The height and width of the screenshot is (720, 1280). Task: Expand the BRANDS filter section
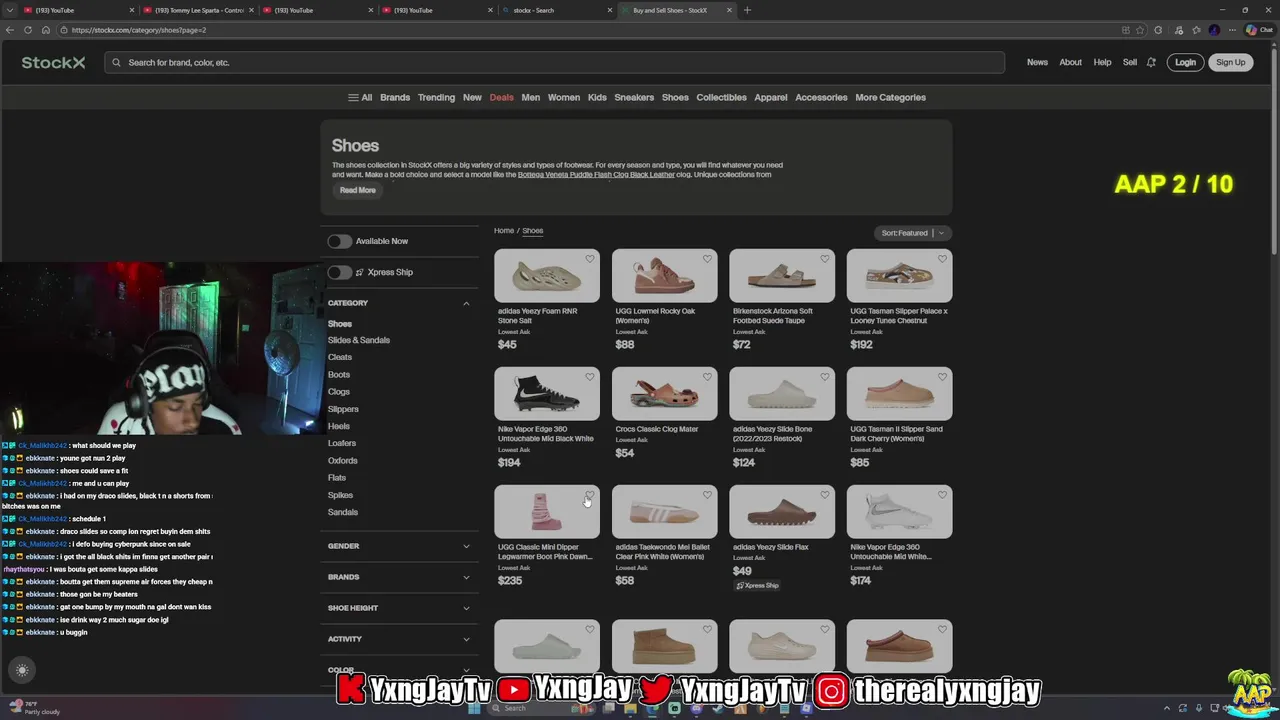click(x=398, y=577)
